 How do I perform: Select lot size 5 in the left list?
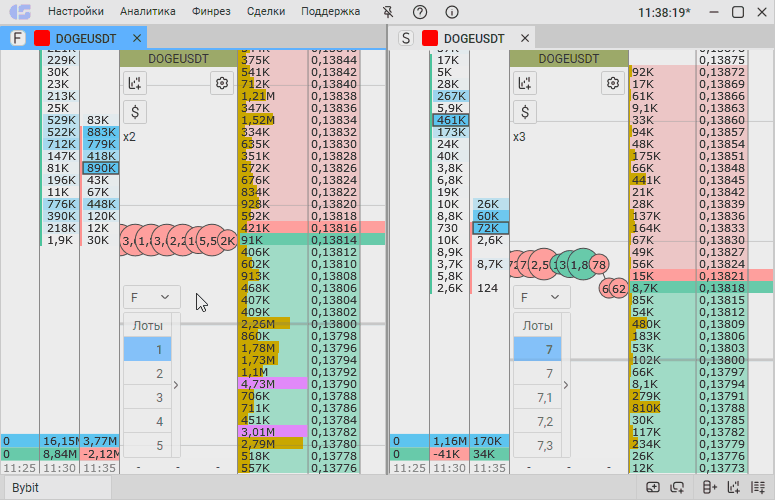coord(147,446)
